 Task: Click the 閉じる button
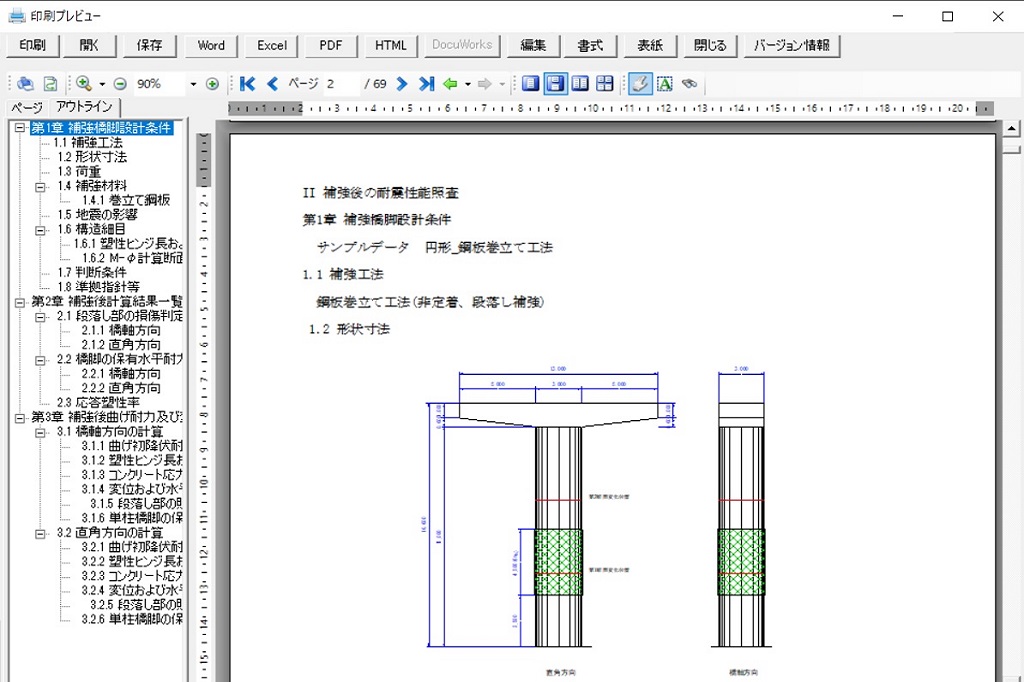[710, 45]
